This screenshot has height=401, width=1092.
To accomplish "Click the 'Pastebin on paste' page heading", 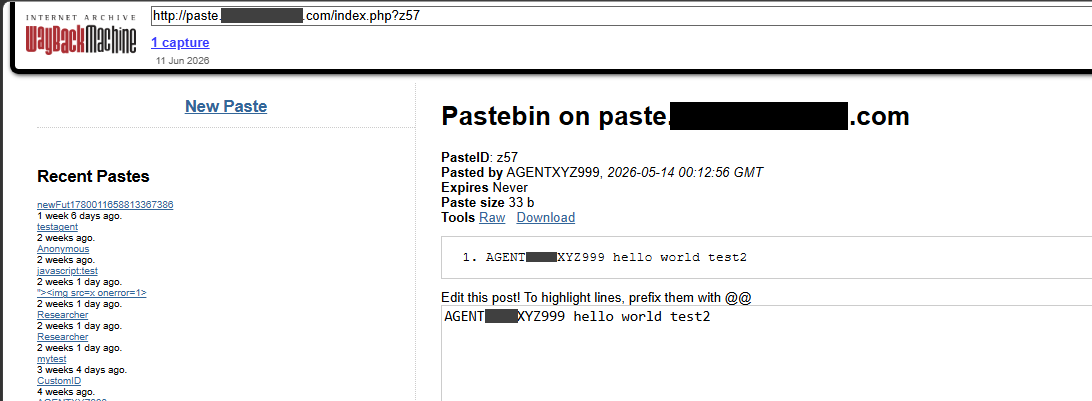I will (676, 116).
